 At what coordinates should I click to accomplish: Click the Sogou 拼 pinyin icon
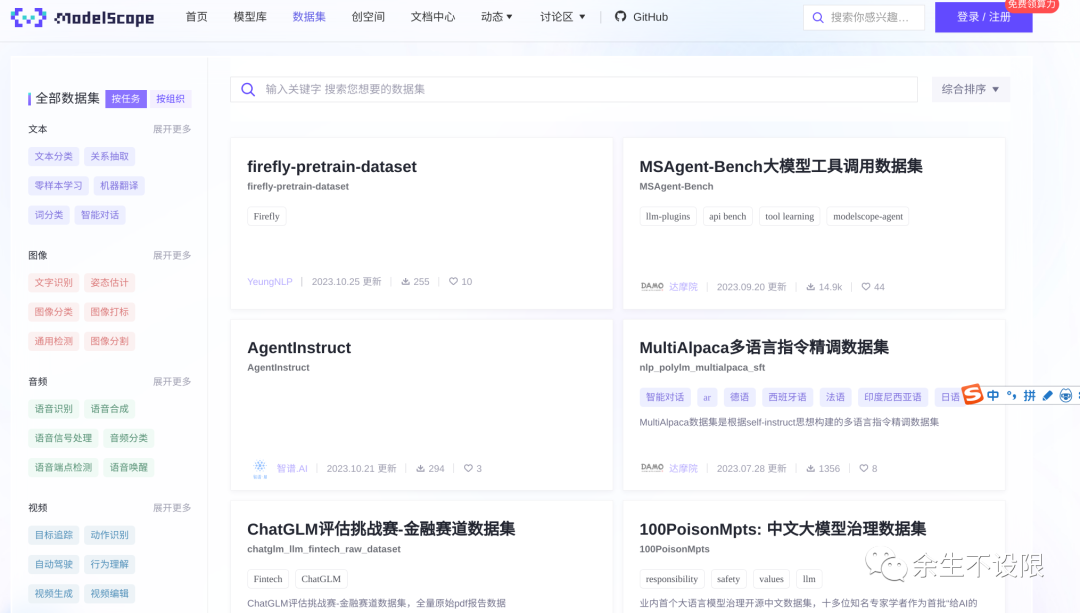[1029, 395]
